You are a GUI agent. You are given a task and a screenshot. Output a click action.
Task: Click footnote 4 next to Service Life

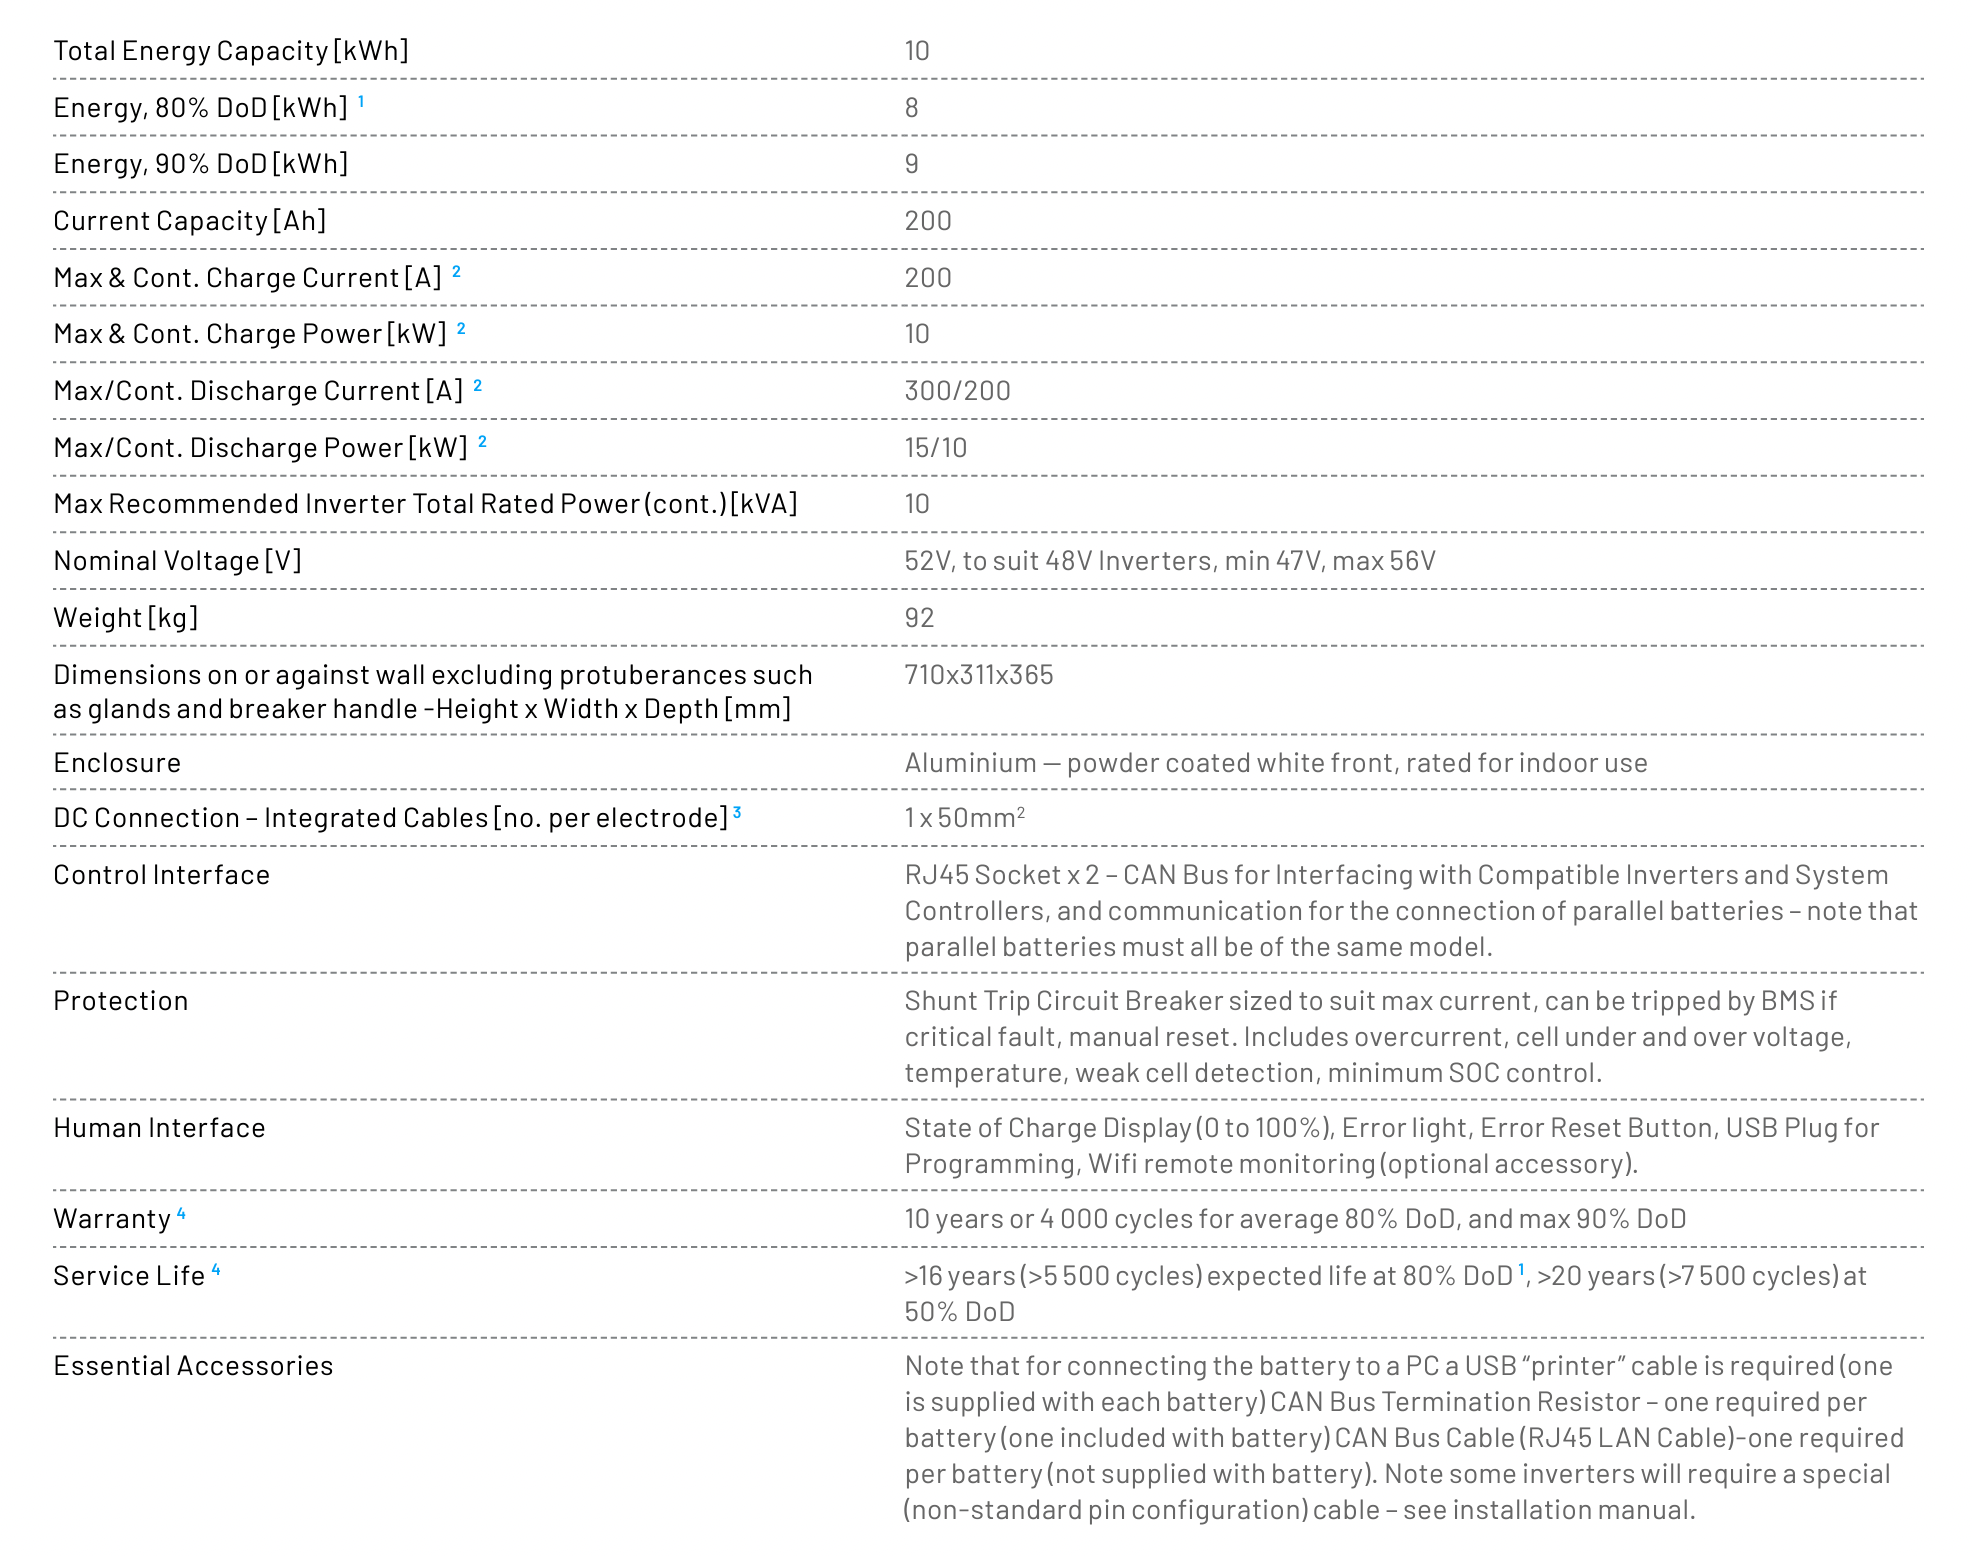215,1270
